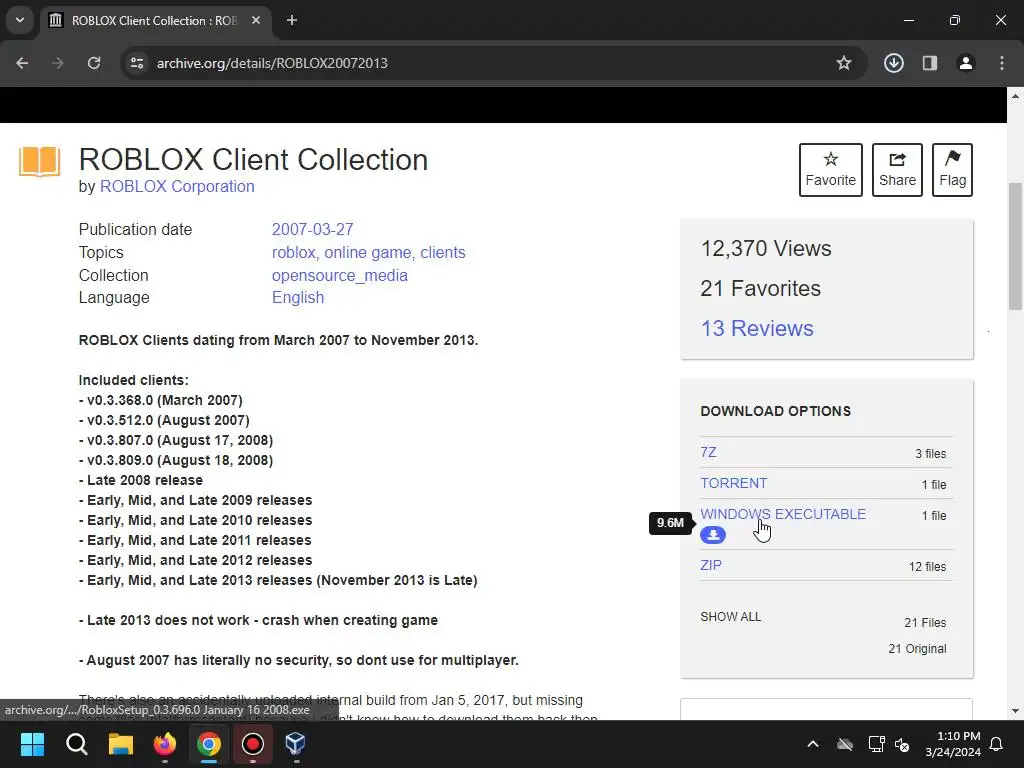Open opensource_media collection link
Image resolution: width=1024 pixels, height=768 pixels.
pos(340,275)
